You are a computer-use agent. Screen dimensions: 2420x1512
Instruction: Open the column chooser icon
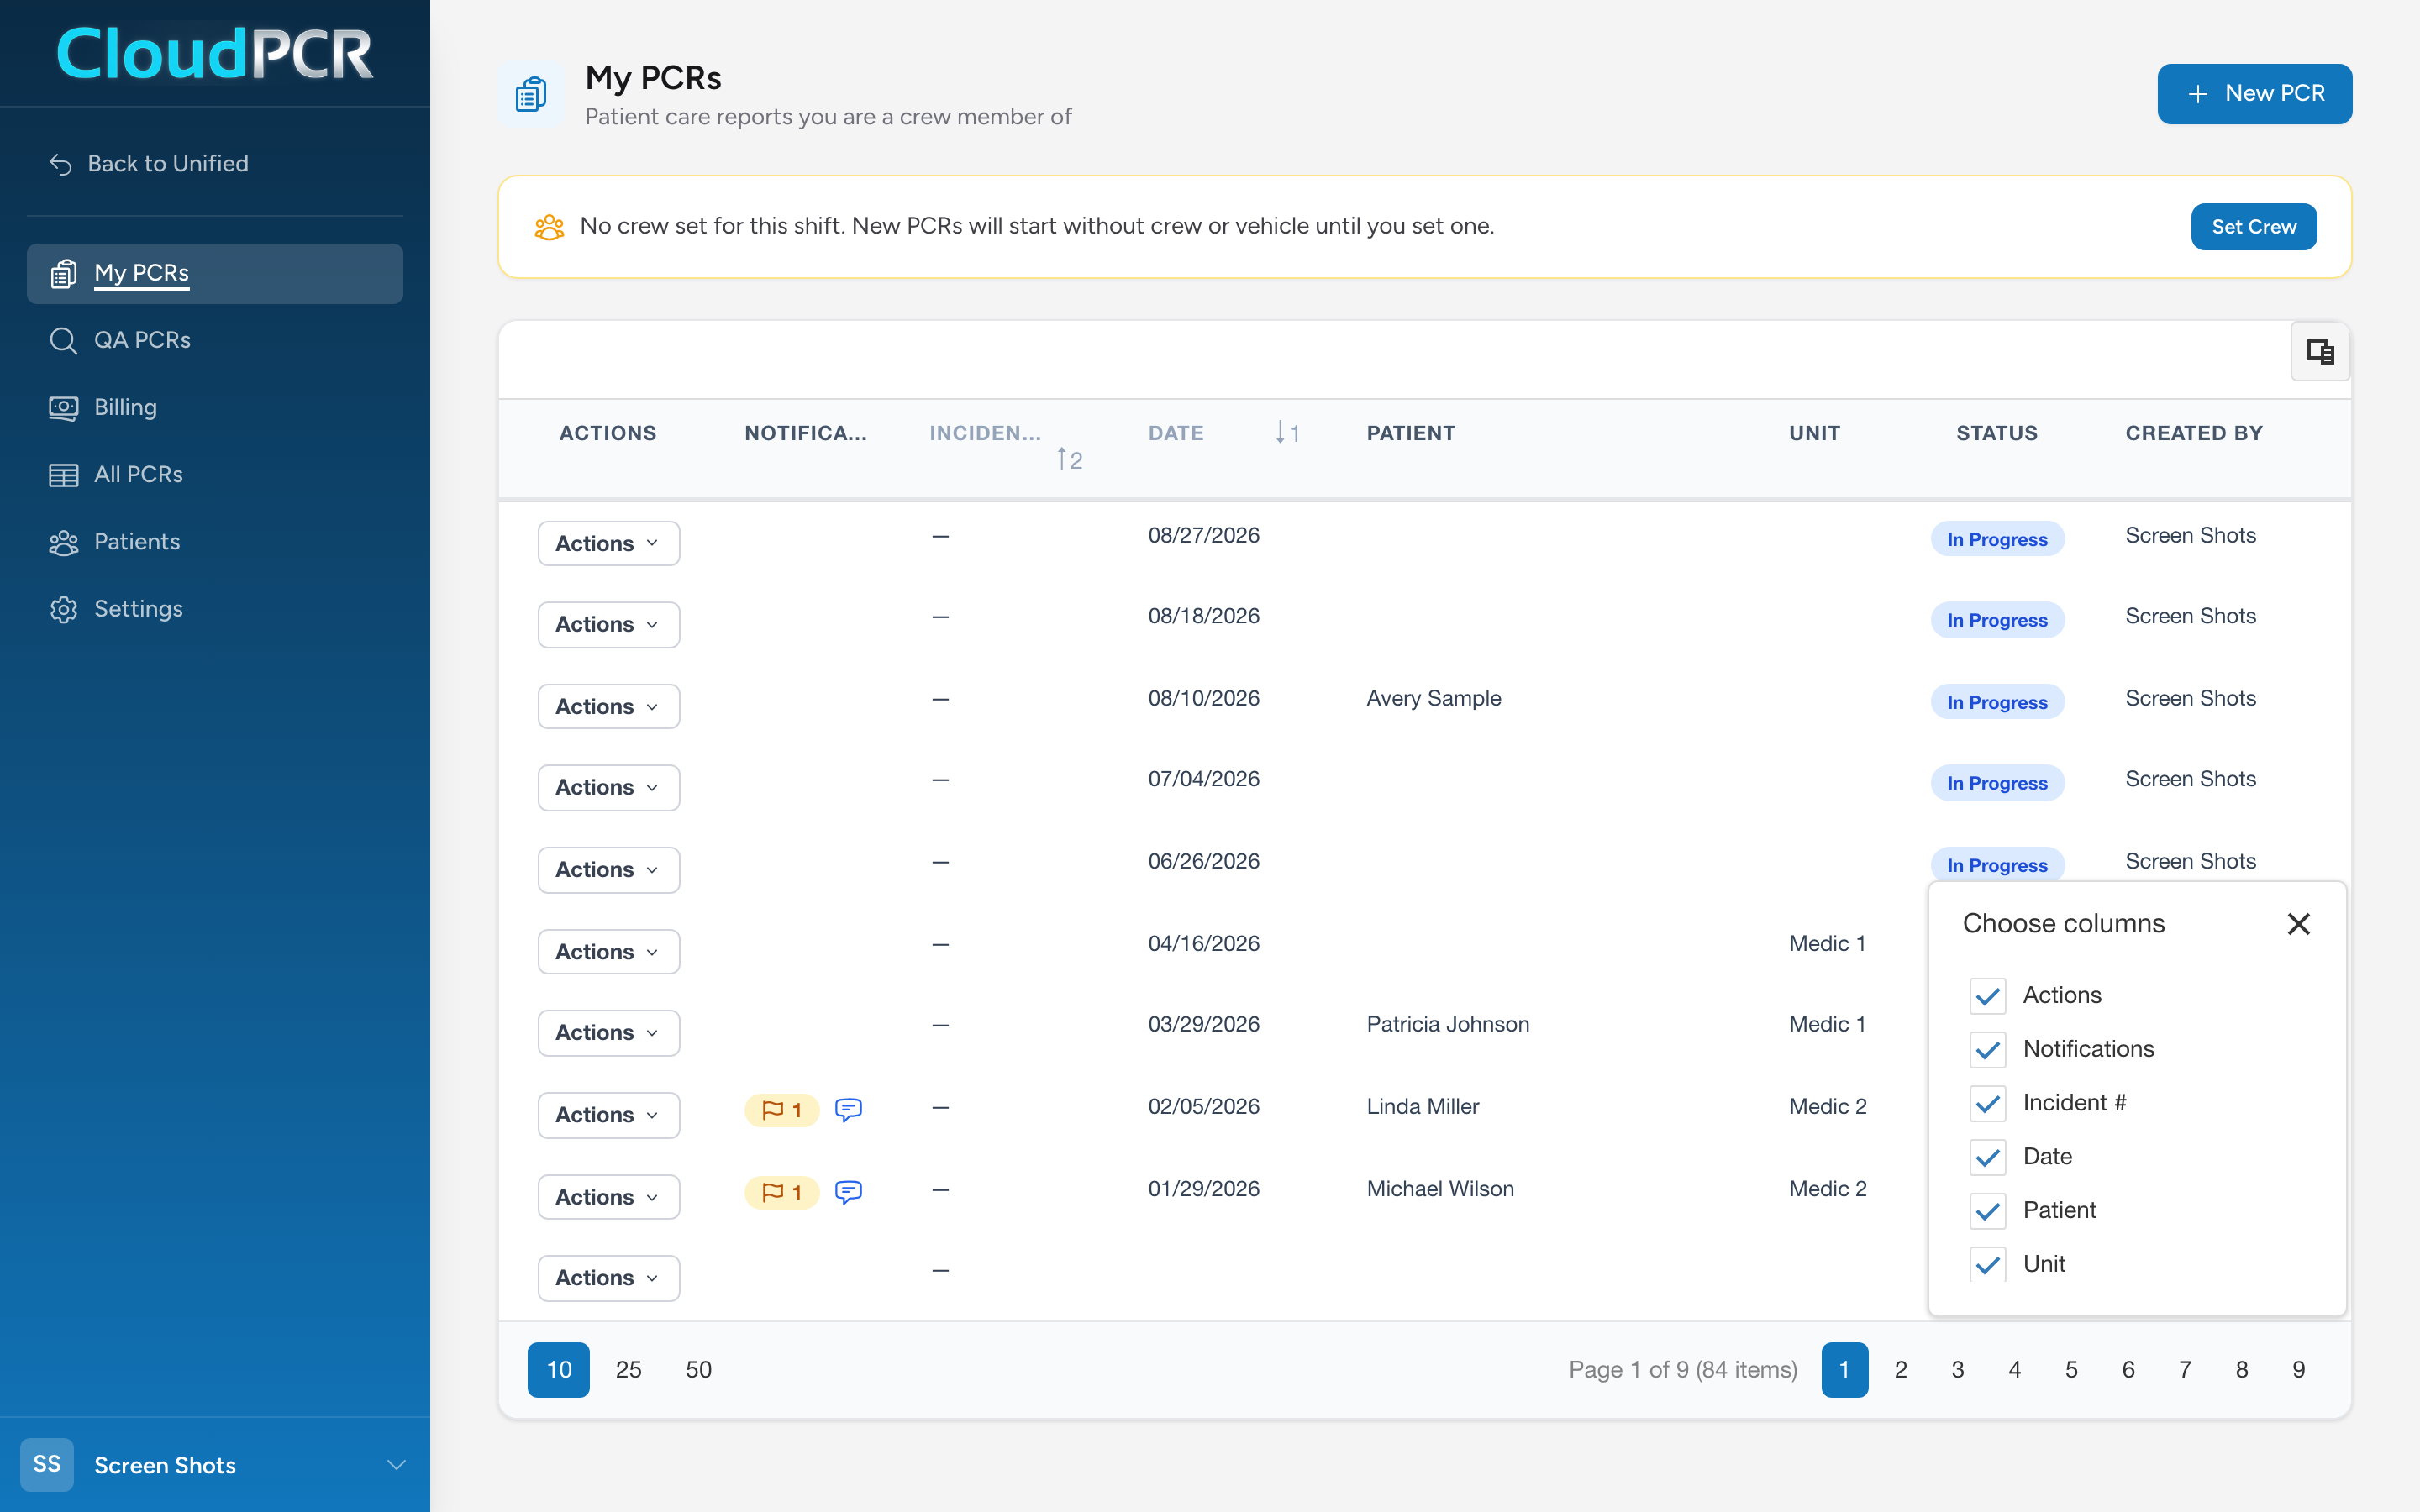pyautogui.click(x=2320, y=352)
